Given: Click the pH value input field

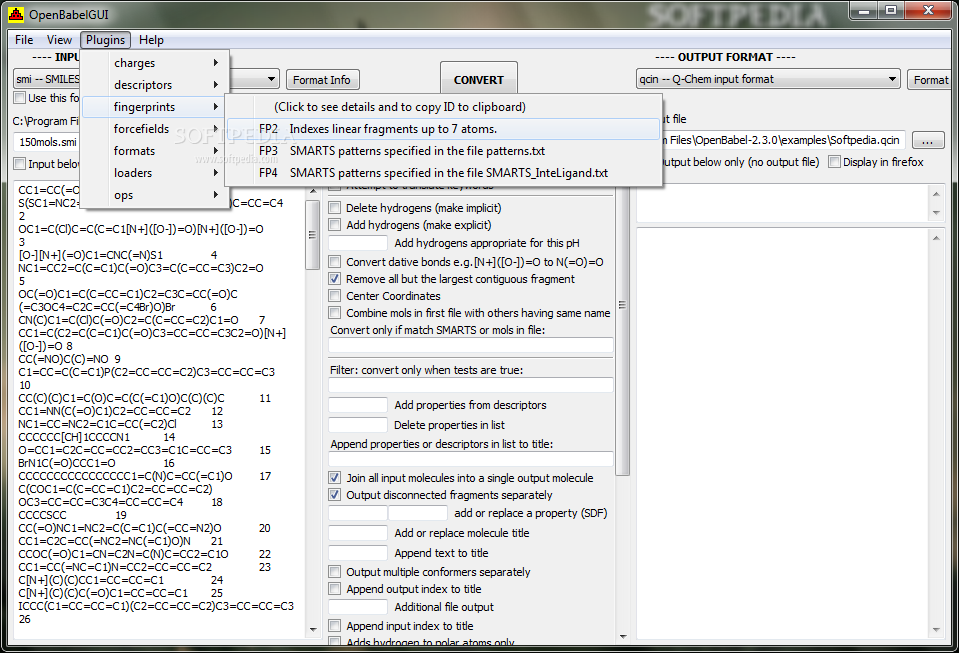Looking at the screenshot, I should (x=358, y=243).
